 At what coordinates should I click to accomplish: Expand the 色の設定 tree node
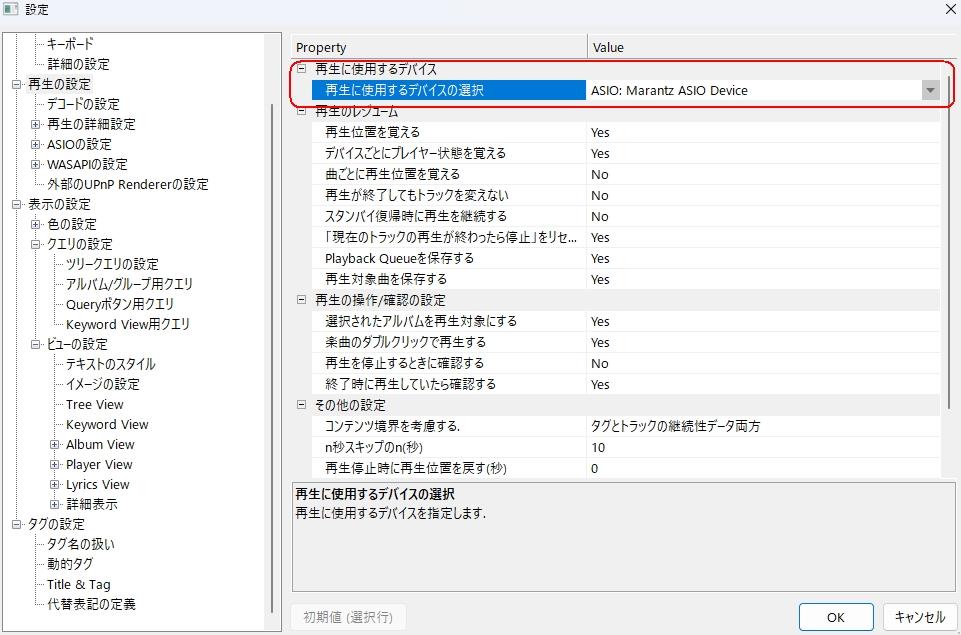36,224
